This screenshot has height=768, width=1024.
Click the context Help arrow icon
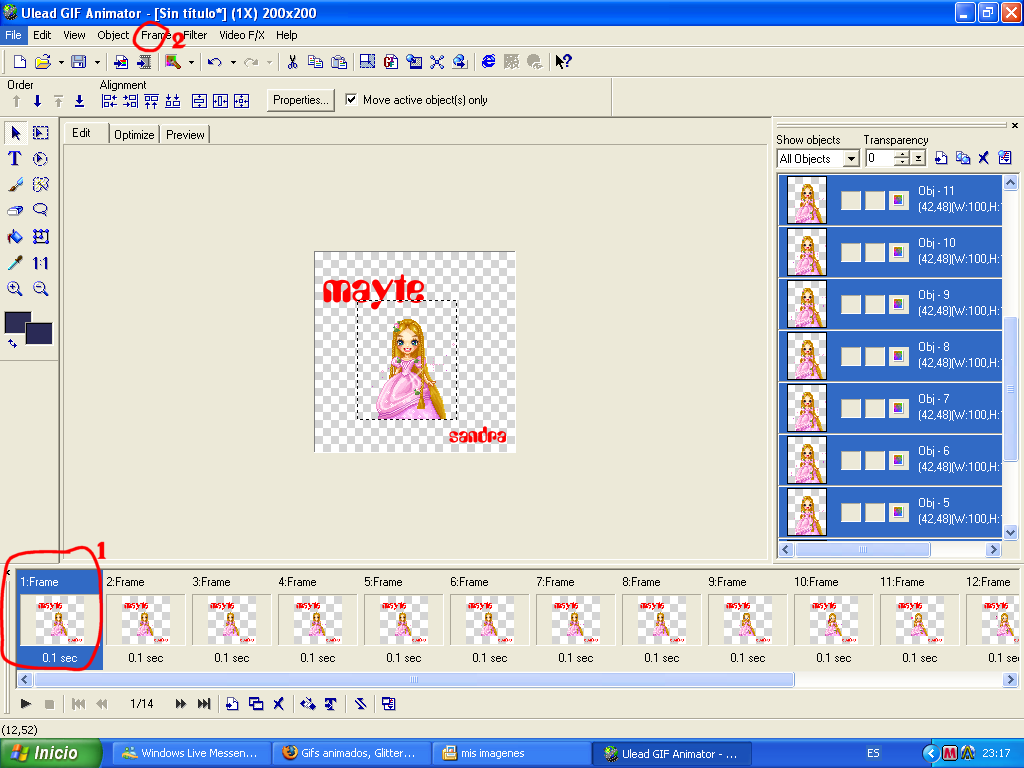pos(563,62)
